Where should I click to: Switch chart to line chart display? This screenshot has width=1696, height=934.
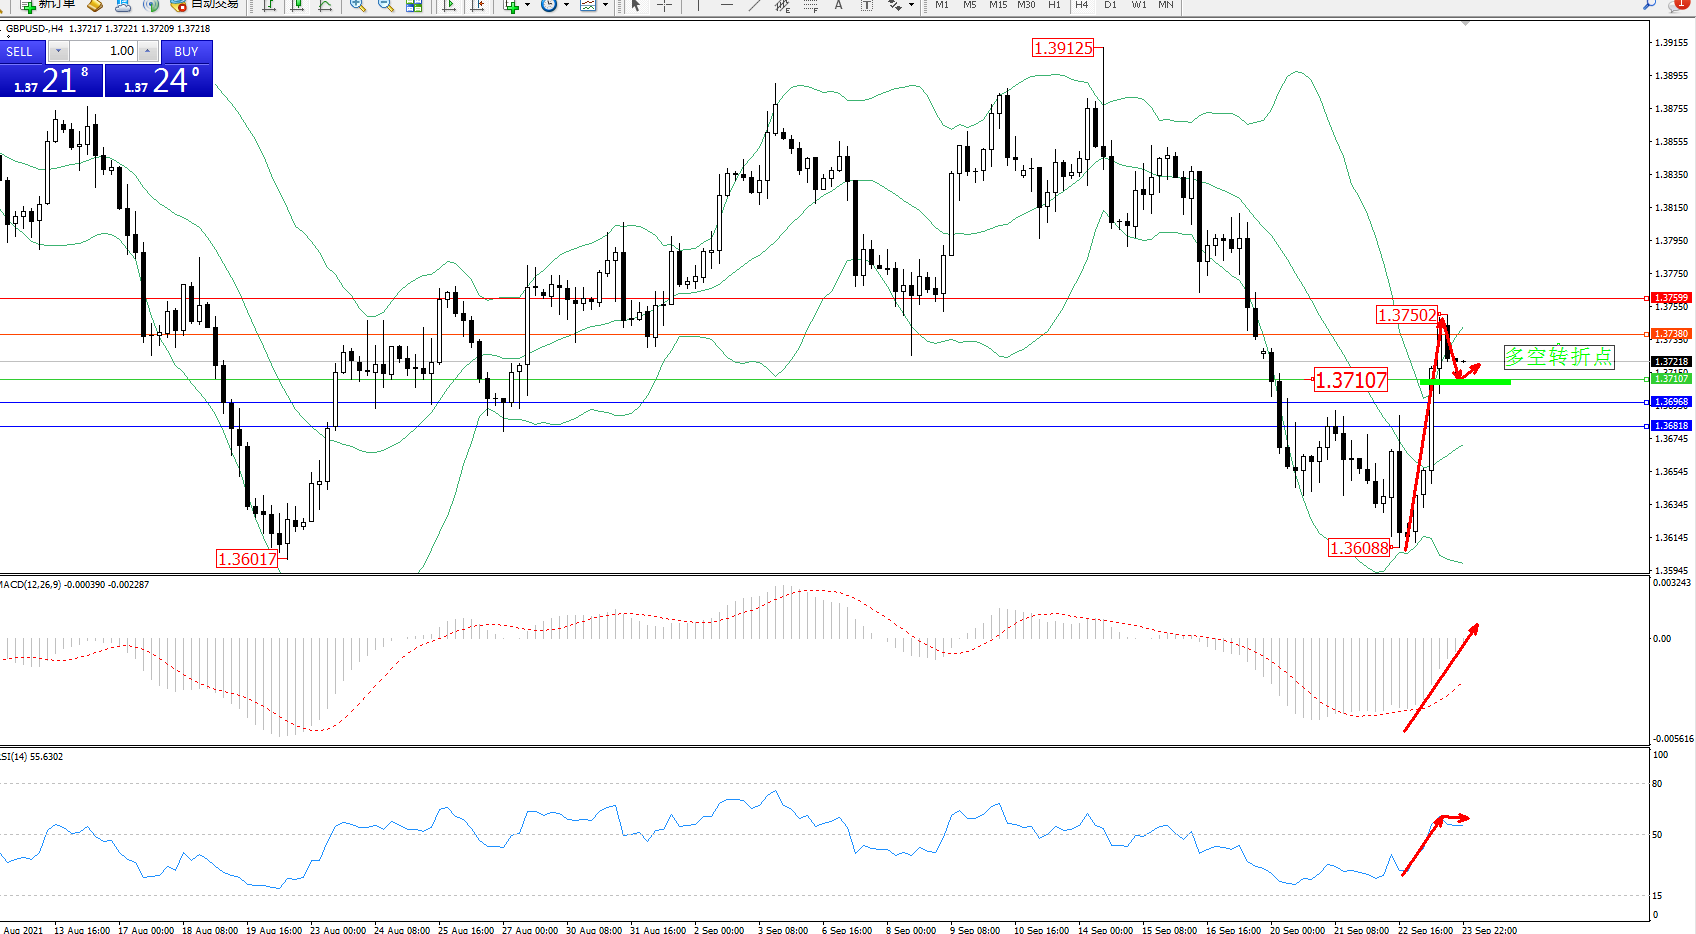(x=325, y=5)
